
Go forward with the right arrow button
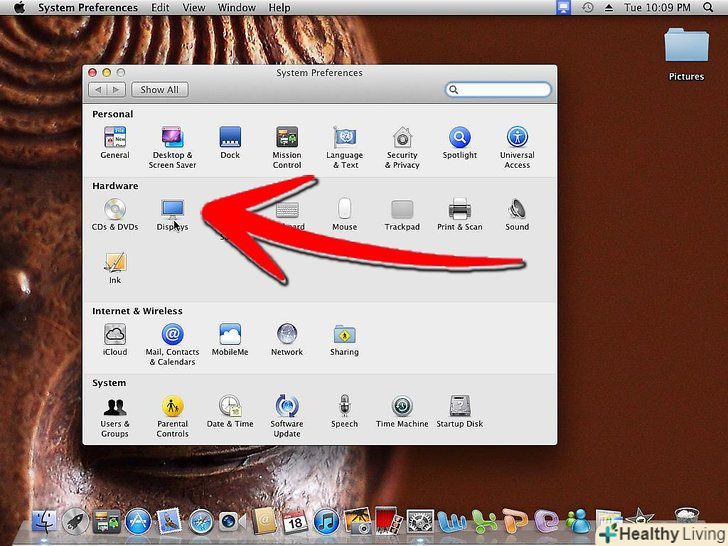tap(116, 90)
